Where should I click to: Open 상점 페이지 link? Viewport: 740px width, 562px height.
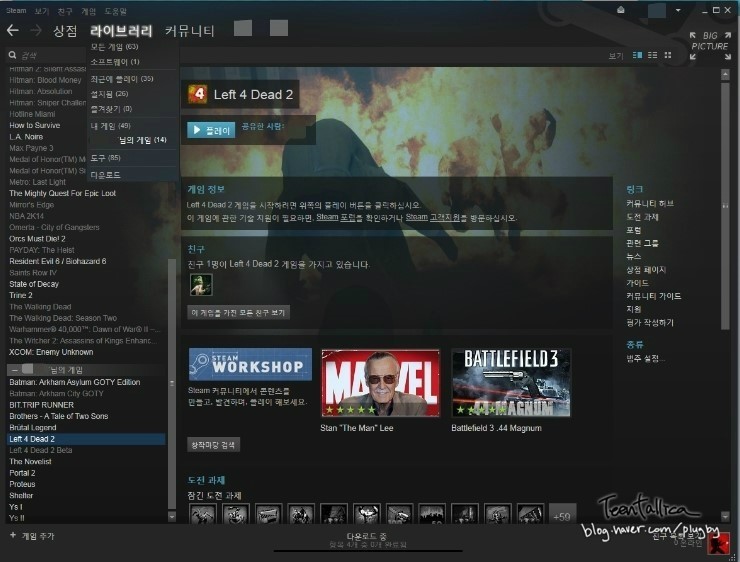click(646, 270)
